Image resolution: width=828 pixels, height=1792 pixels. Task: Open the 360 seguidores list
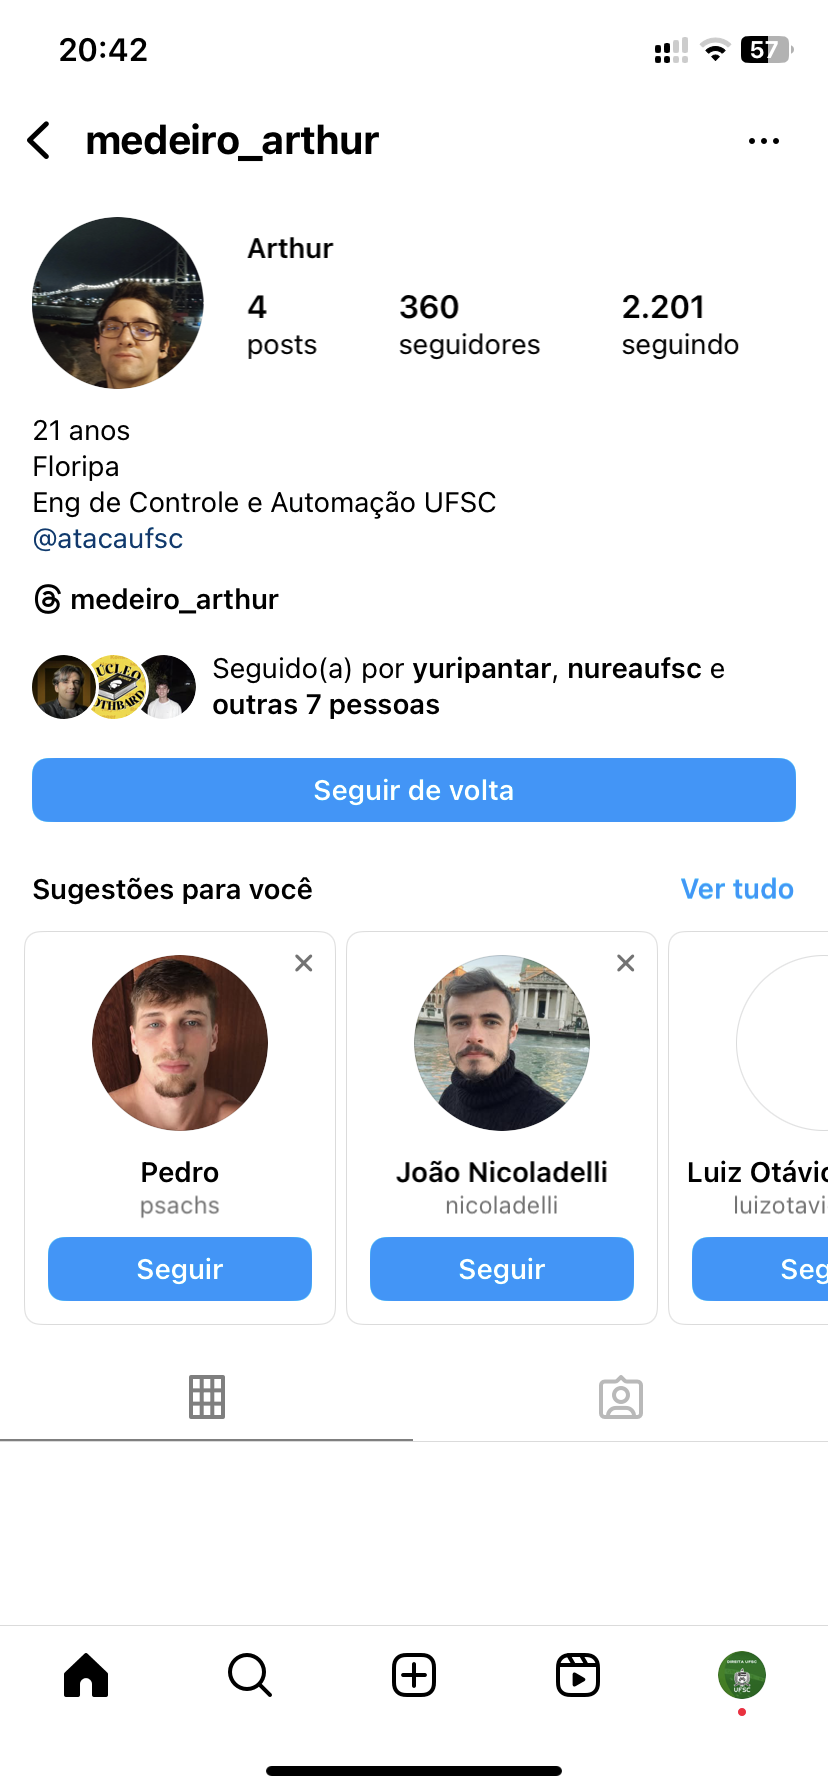point(469,324)
